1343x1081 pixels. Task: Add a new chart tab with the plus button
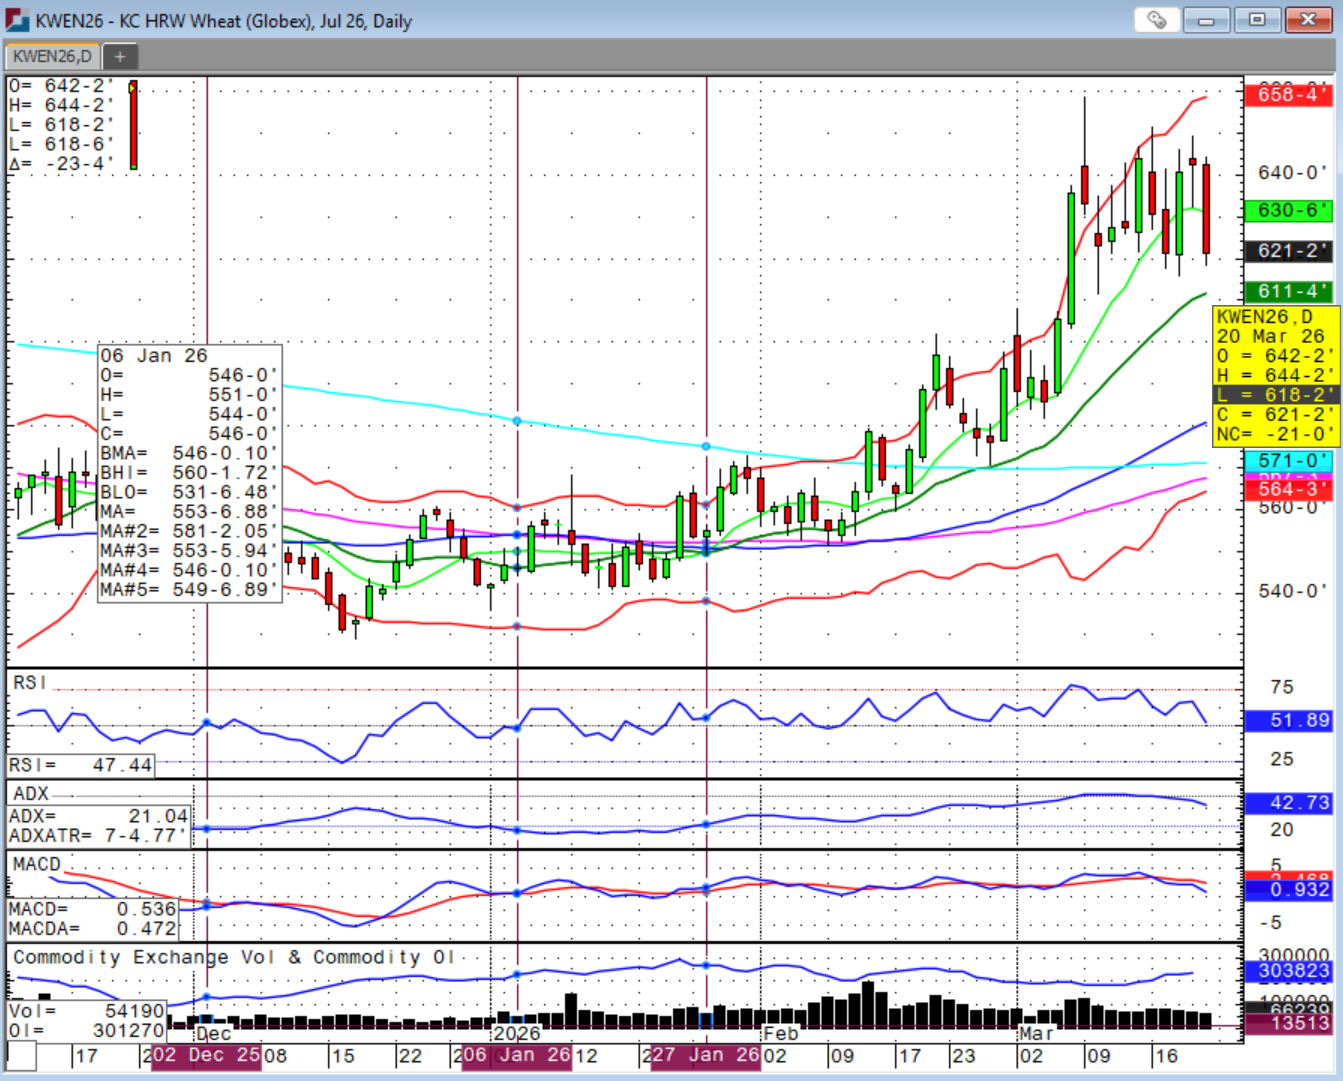[x=119, y=57]
